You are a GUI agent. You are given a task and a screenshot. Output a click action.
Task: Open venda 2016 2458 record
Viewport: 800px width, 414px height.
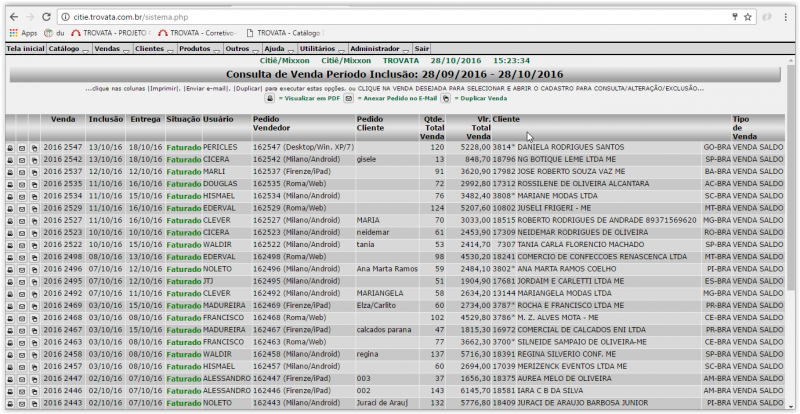(x=63, y=355)
